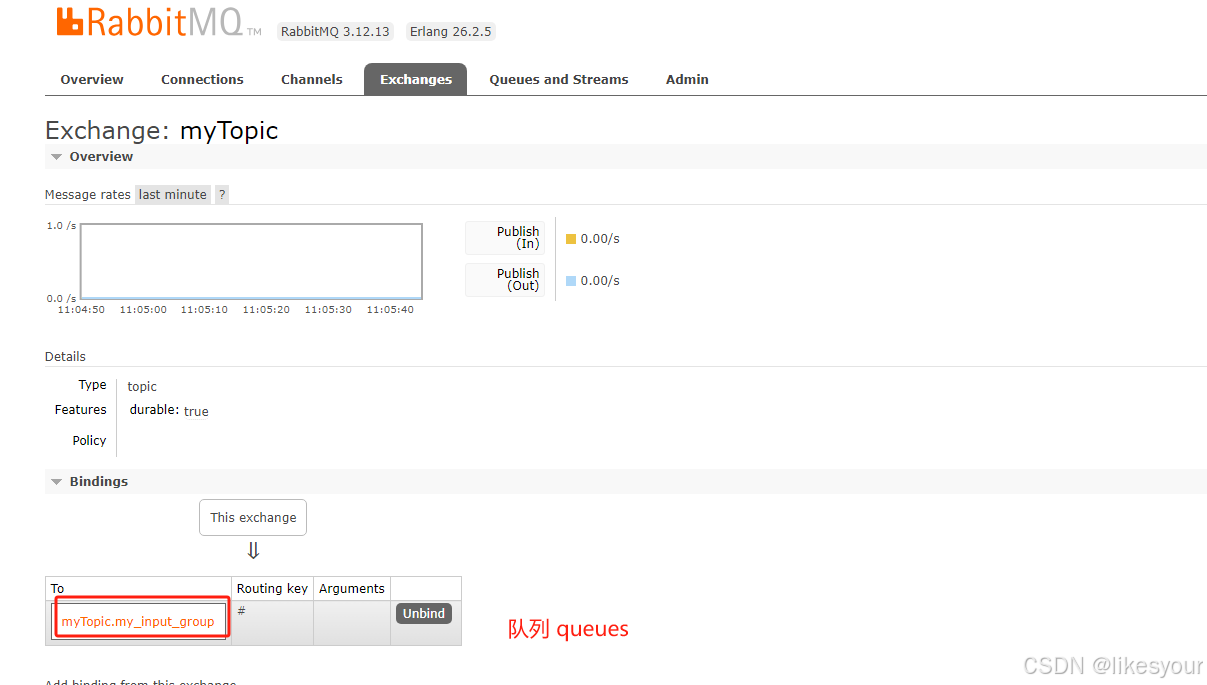
Task: Click the Arguments column header
Action: (x=352, y=588)
